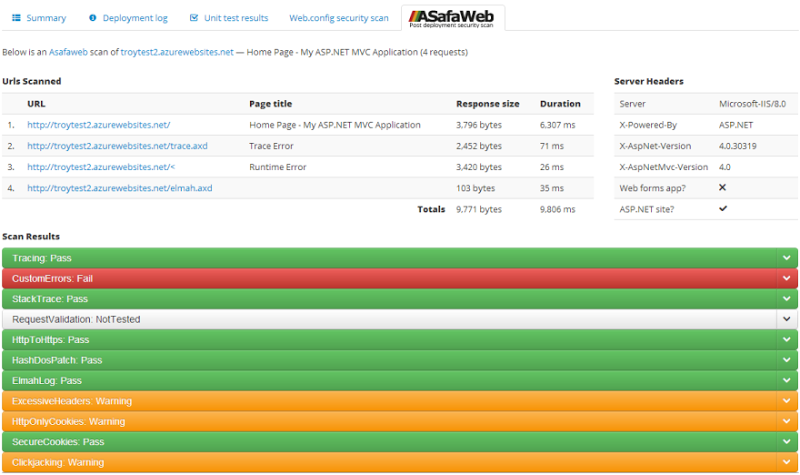800x475 pixels.
Task: Click the 3,796 bytes response size cell
Action: pyautogui.click(x=479, y=125)
